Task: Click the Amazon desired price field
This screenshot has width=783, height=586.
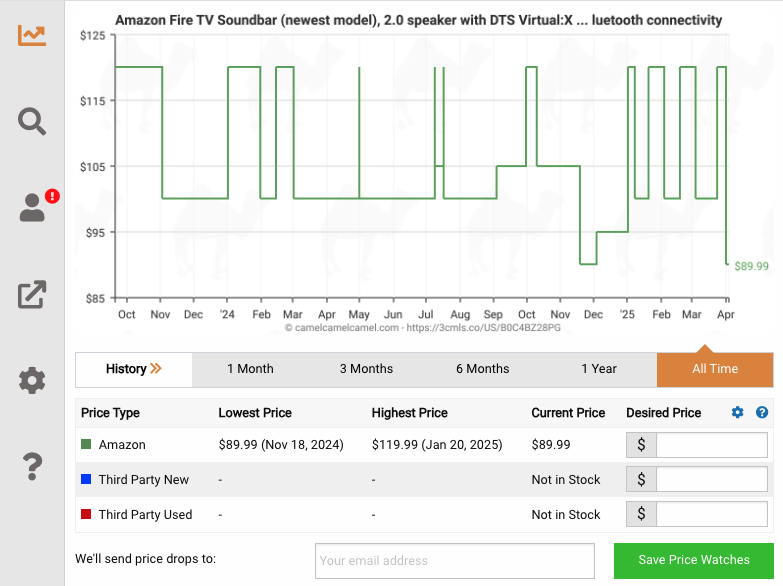Action: tap(711, 445)
